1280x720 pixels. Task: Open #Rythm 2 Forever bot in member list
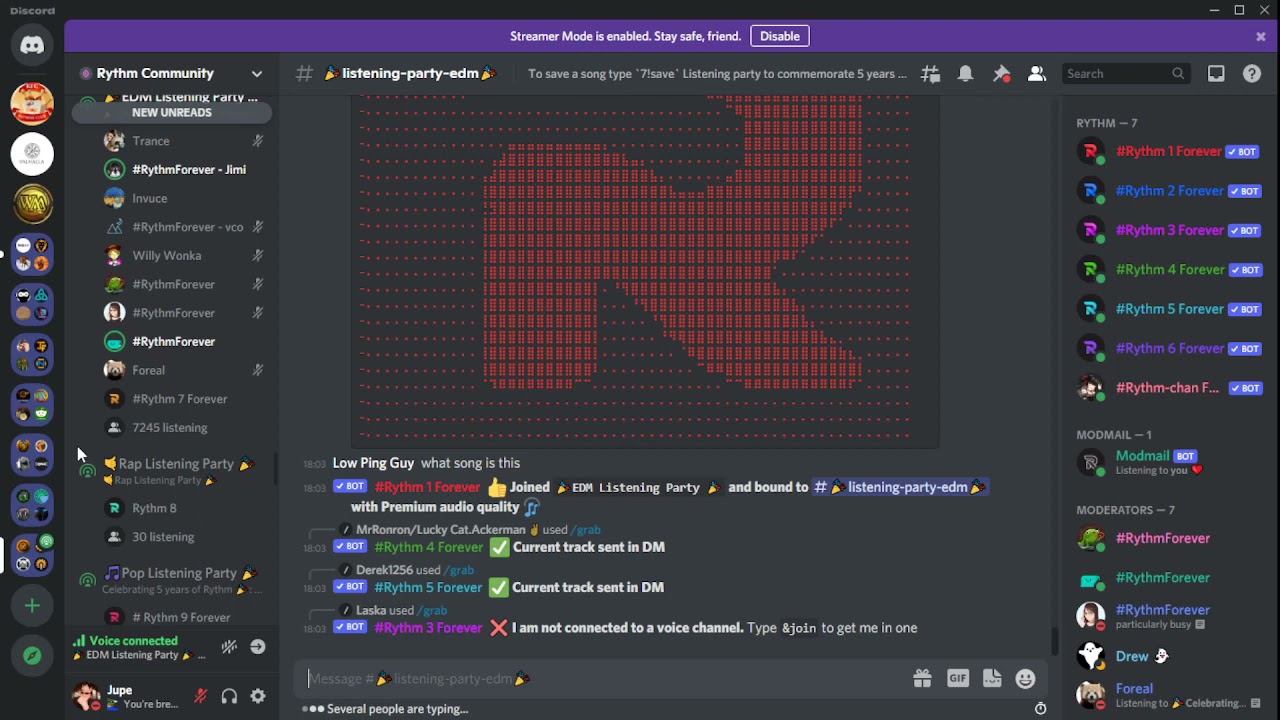[x=1168, y=191]
